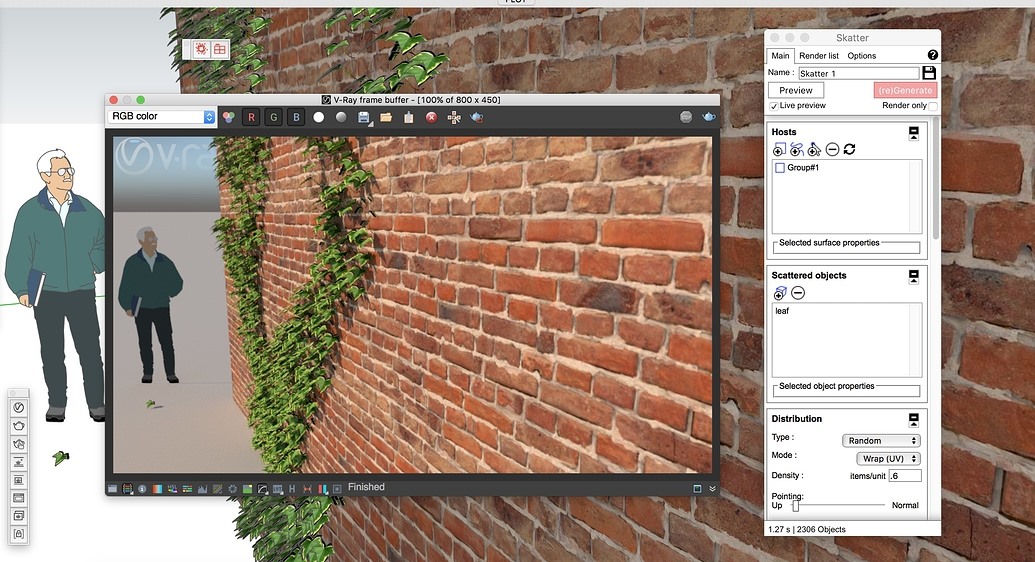Switch to the Render list tab
Screen dimensions: 1035x562
[x=818, y=55]
